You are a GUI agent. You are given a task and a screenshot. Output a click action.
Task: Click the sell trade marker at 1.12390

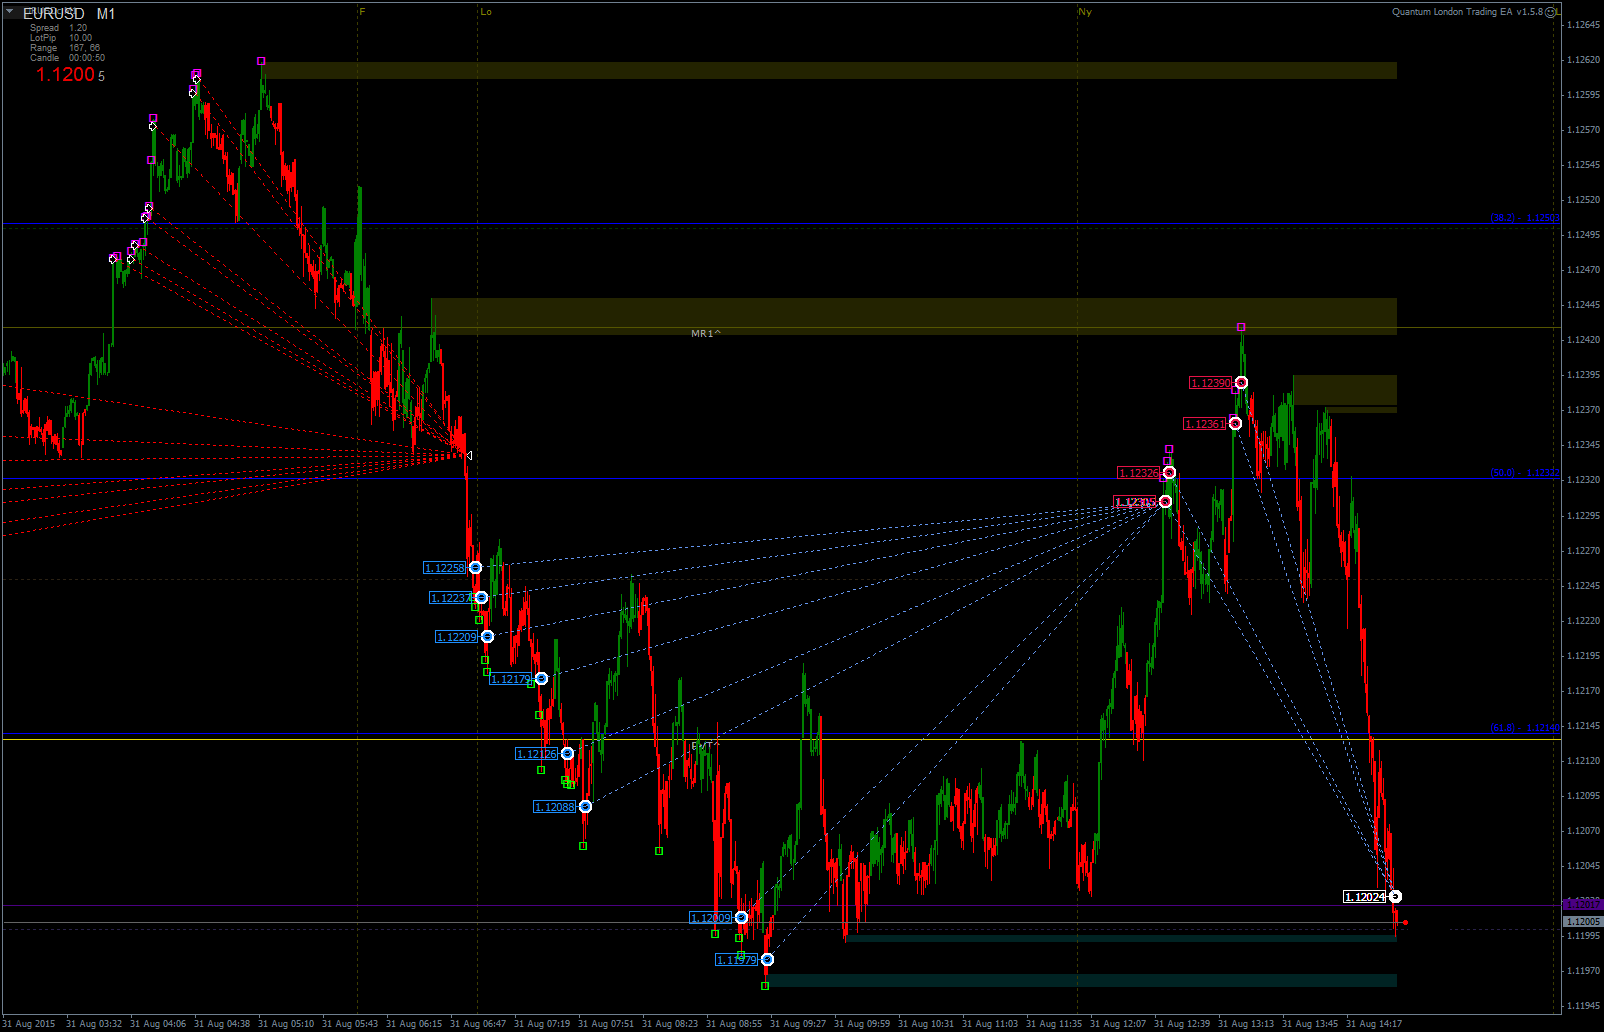1241,383
